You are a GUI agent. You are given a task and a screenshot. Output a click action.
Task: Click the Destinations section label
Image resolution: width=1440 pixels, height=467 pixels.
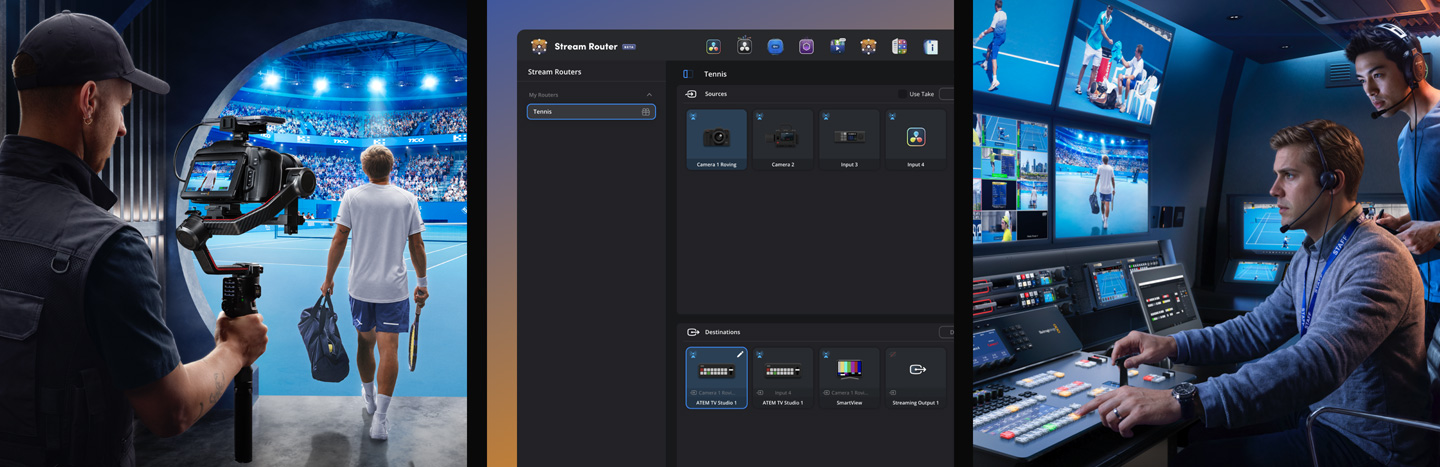point(722,332)
